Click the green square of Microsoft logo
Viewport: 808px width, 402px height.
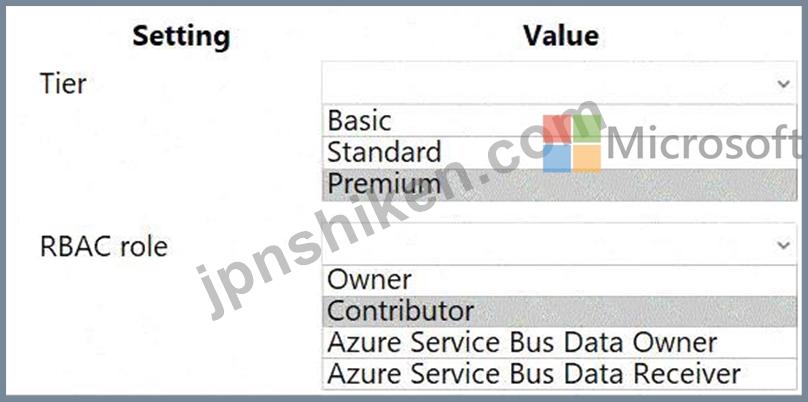pyautogui.click(x=587, y=129)
